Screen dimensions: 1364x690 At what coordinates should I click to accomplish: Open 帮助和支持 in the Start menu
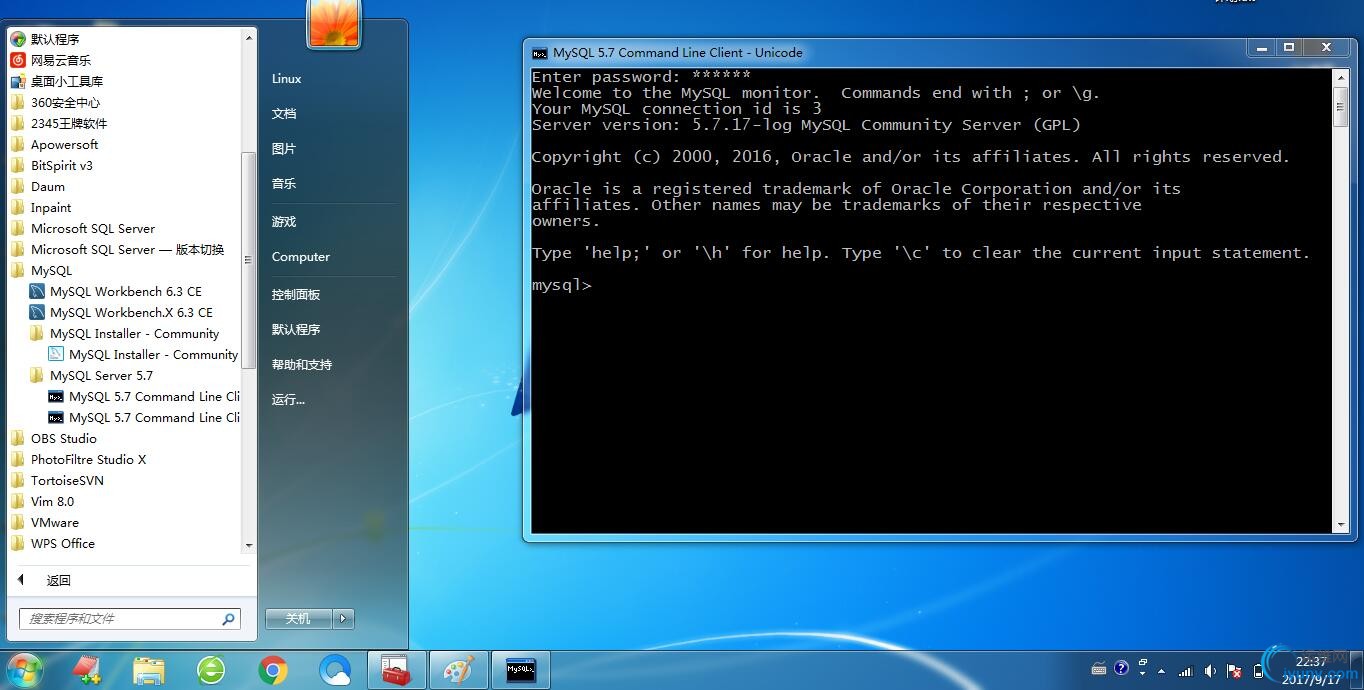pyautogui.click(x=302, y=365)
